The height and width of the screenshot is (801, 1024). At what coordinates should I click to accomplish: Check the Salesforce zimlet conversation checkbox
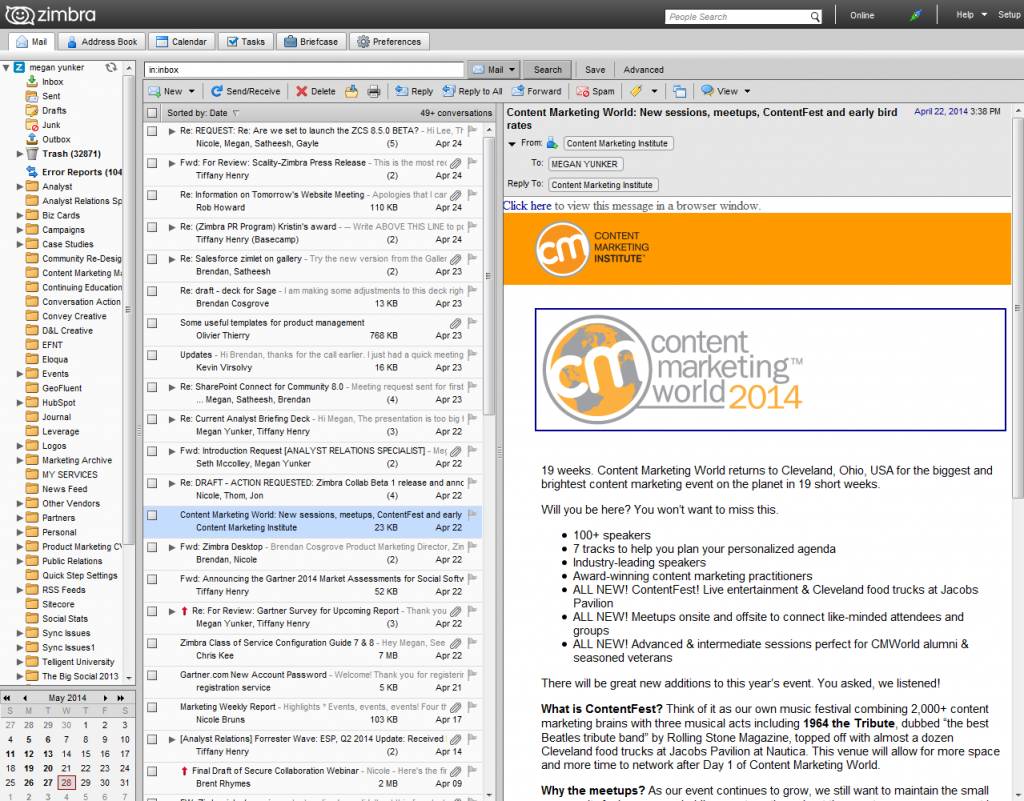pyautogui.click(x=152, y=259)
